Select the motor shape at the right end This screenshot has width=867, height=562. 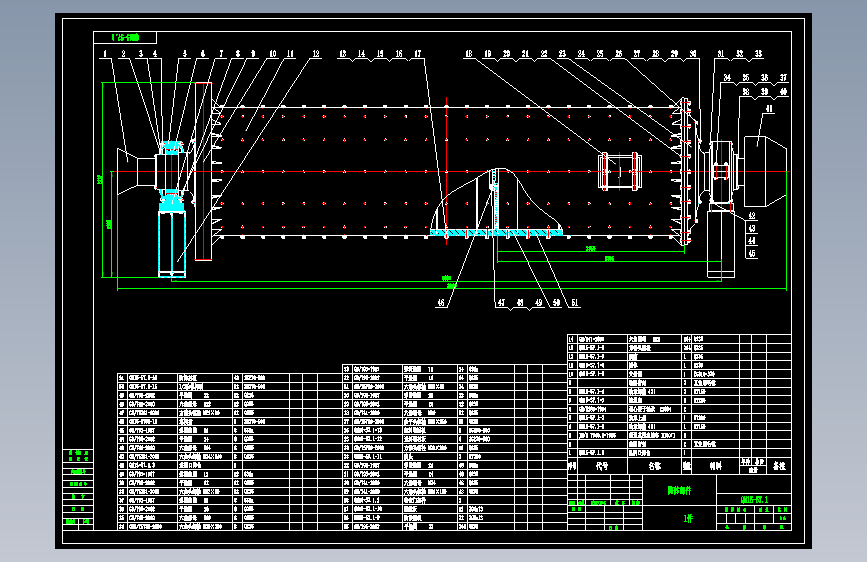pos(765,171)
